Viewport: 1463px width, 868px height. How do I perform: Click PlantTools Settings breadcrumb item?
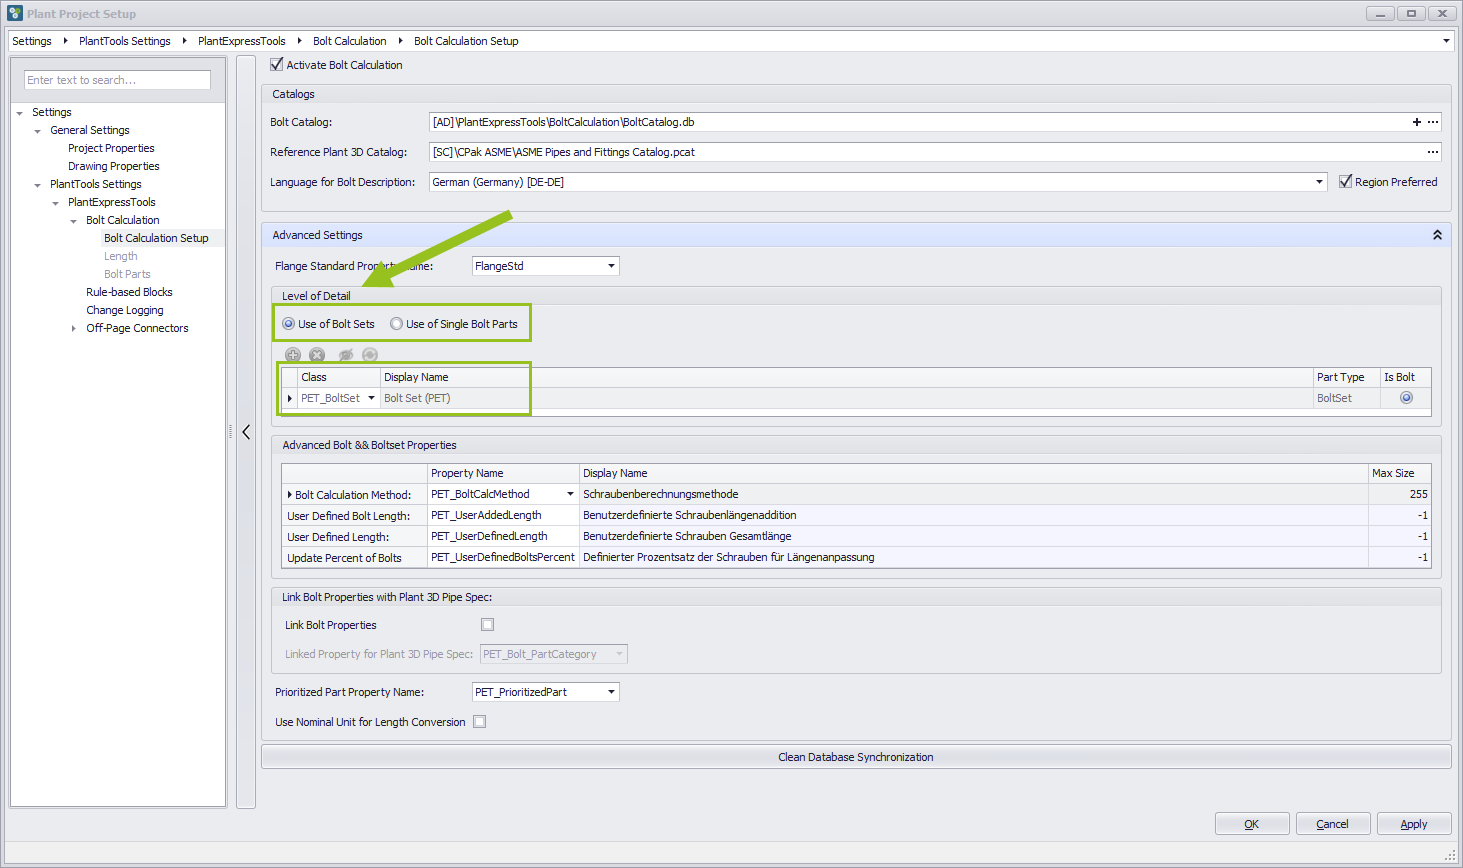click(x=125, y=41)
